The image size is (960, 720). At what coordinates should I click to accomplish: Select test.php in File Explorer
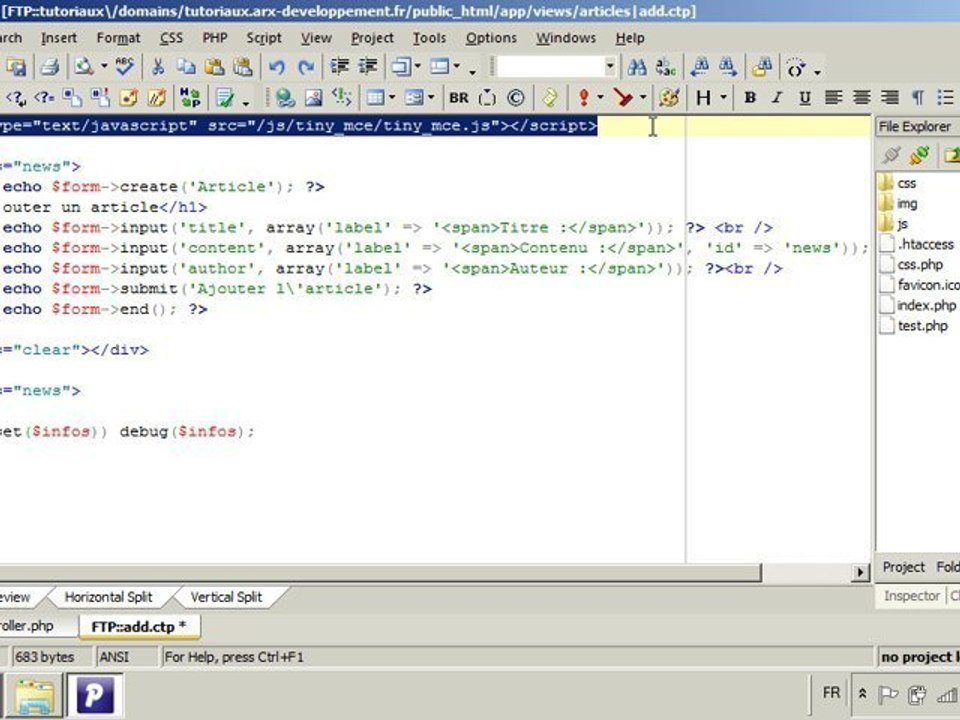click(x=914, y=326)
